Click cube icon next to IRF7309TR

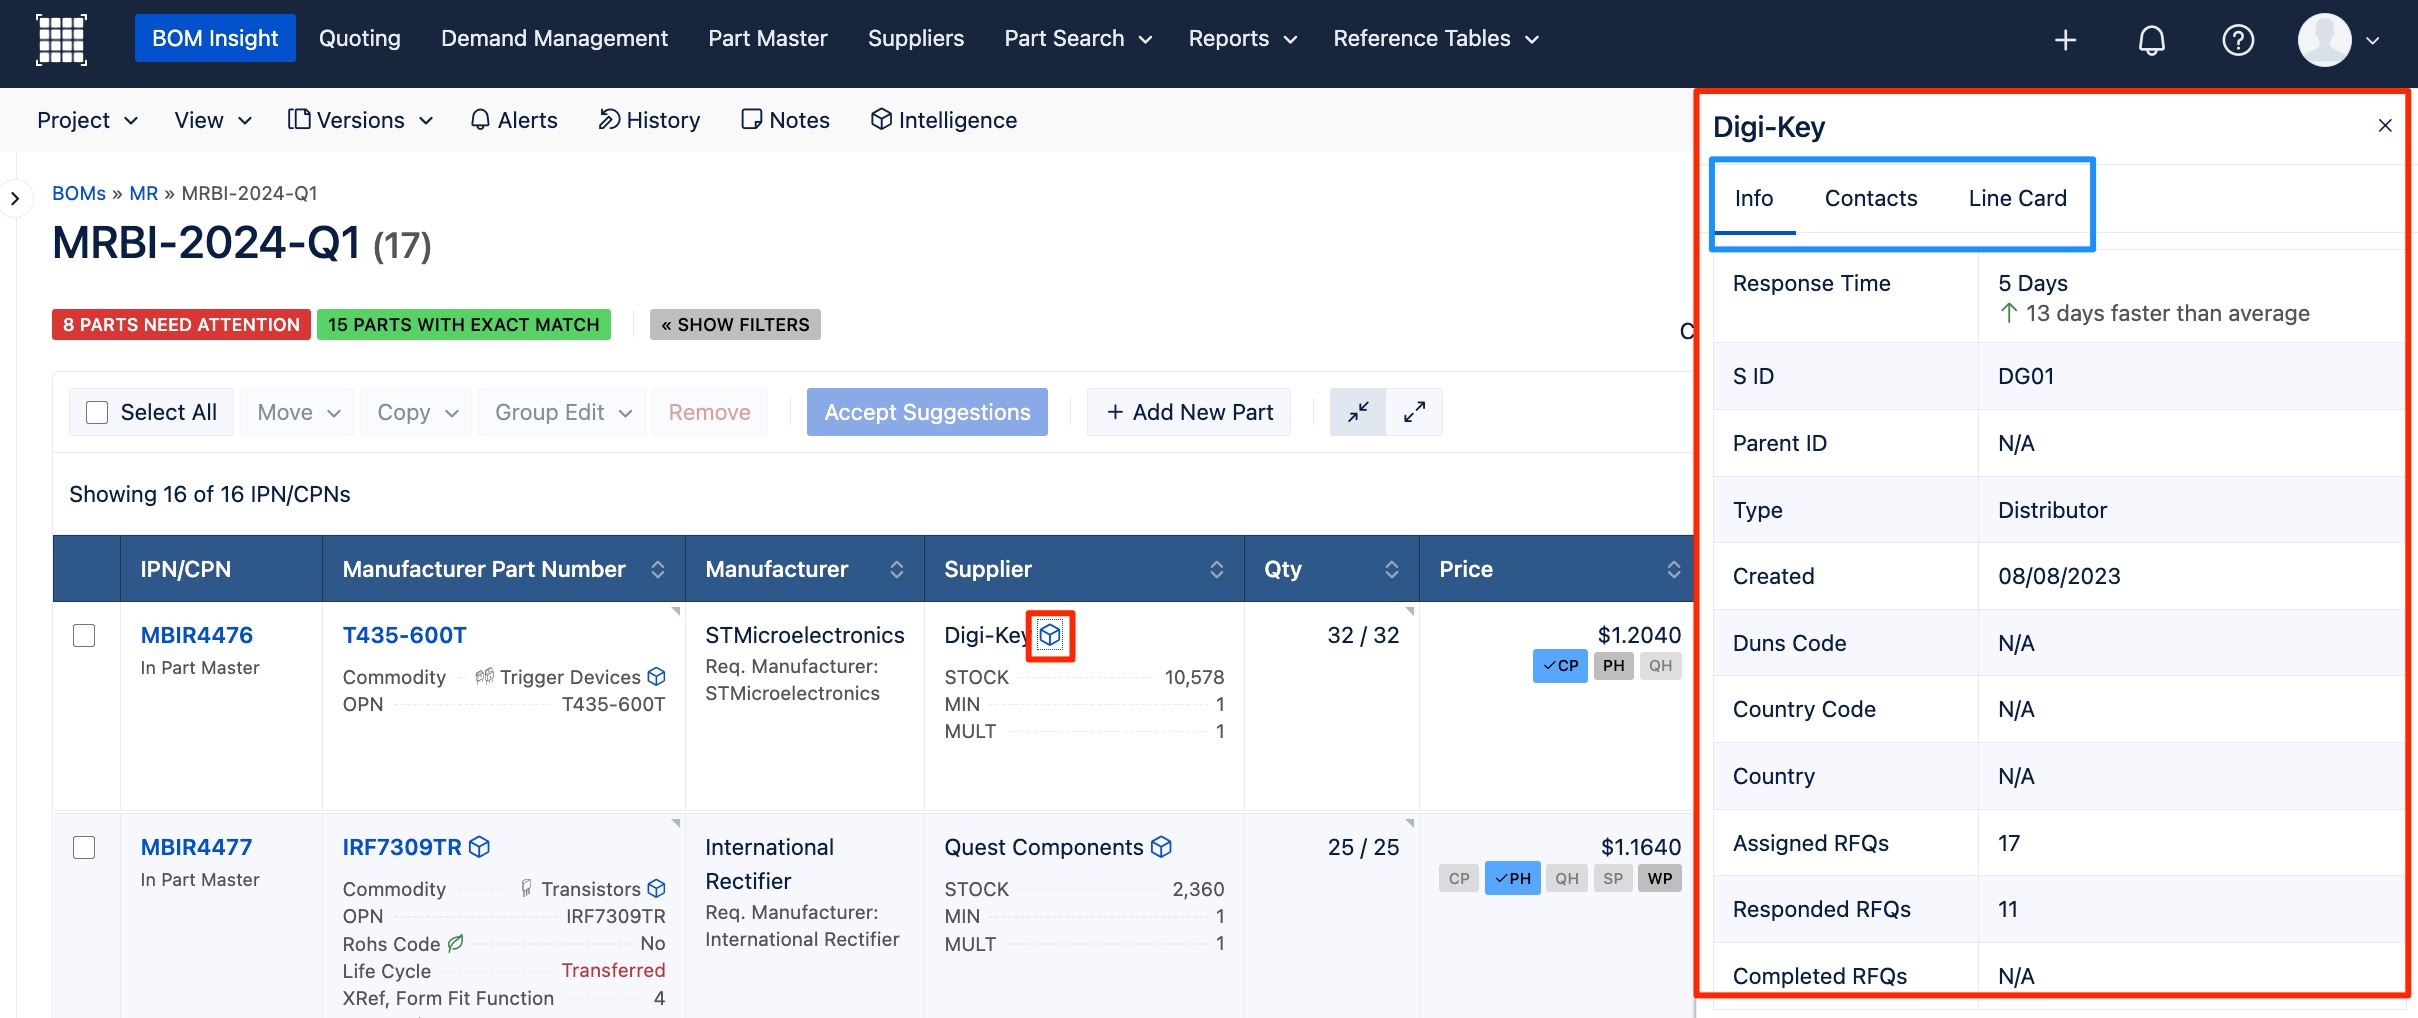[x=479, y=847]
